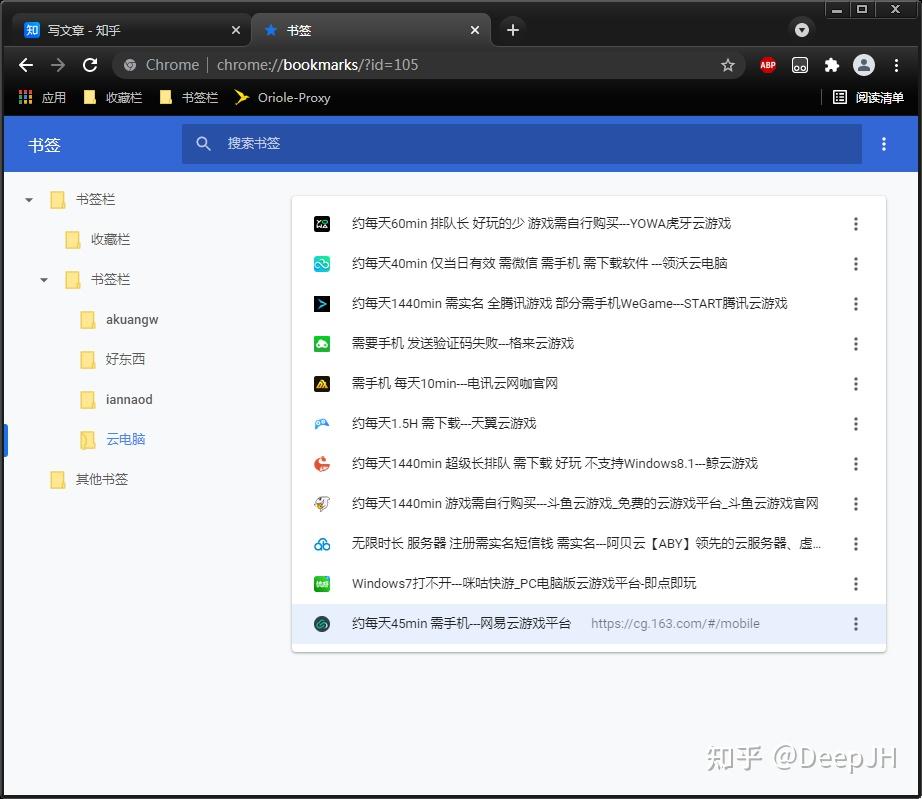Click the browser forward arrow

(58, 65)
